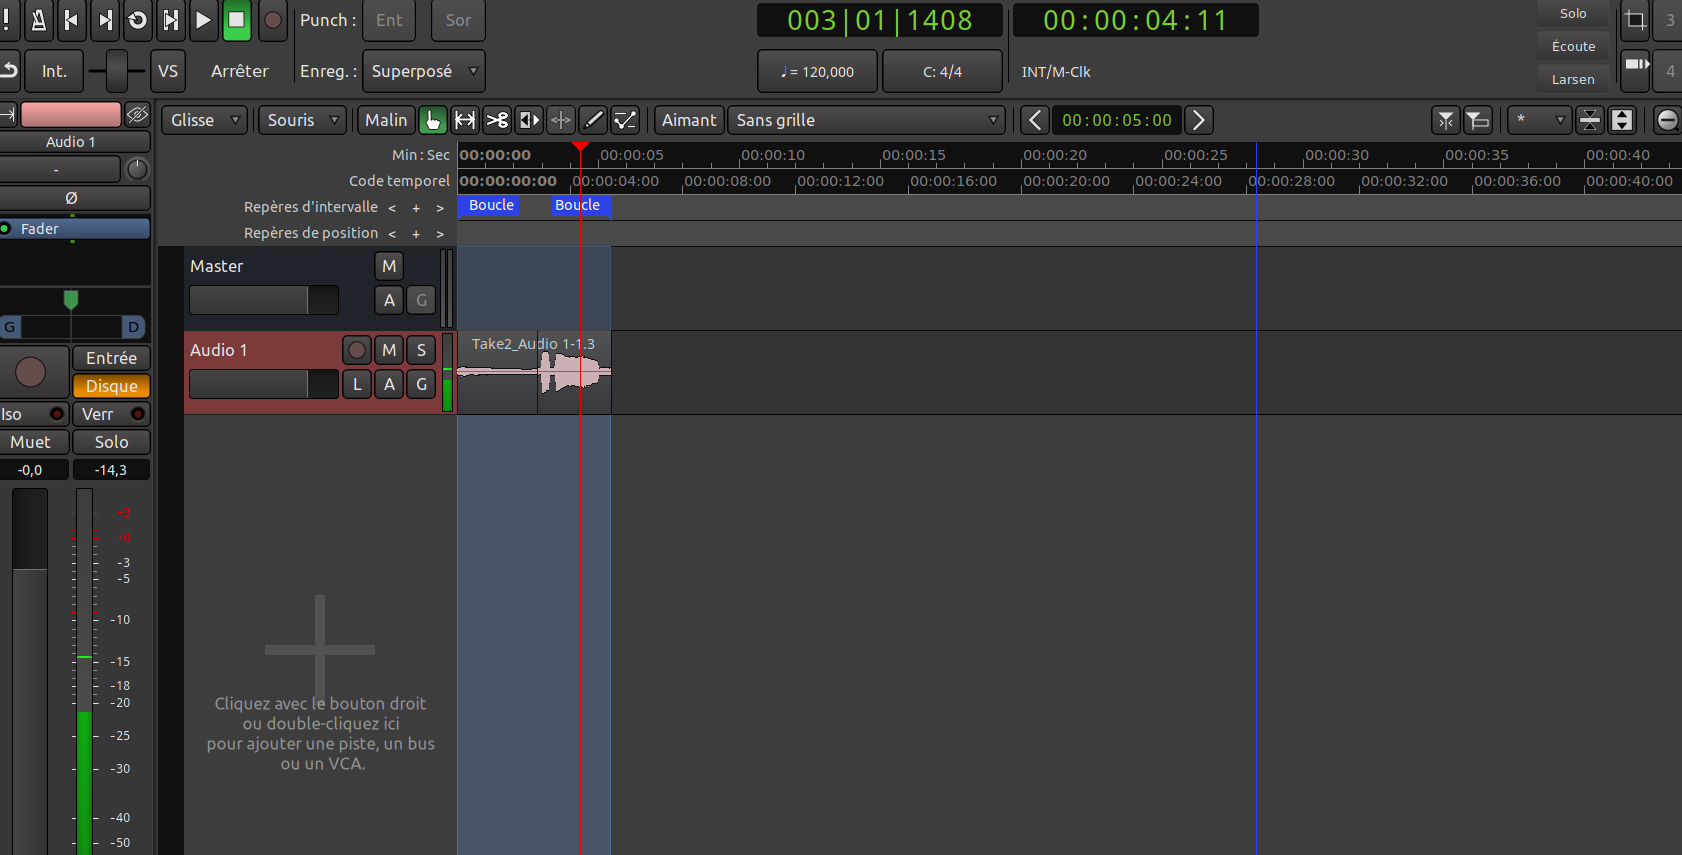
Task: Toggle the metronome click
Action: [38, 20]
